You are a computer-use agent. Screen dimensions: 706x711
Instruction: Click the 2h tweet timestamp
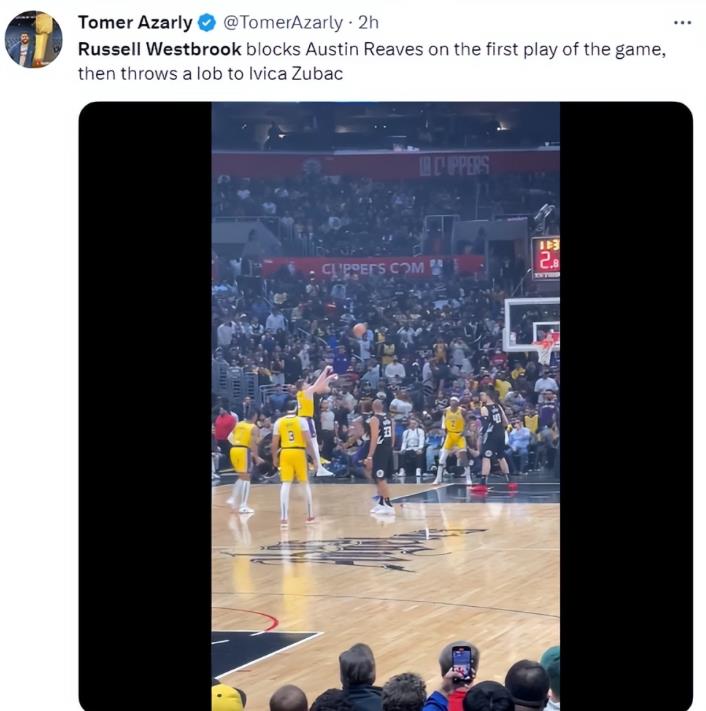(x=368, y=22)
